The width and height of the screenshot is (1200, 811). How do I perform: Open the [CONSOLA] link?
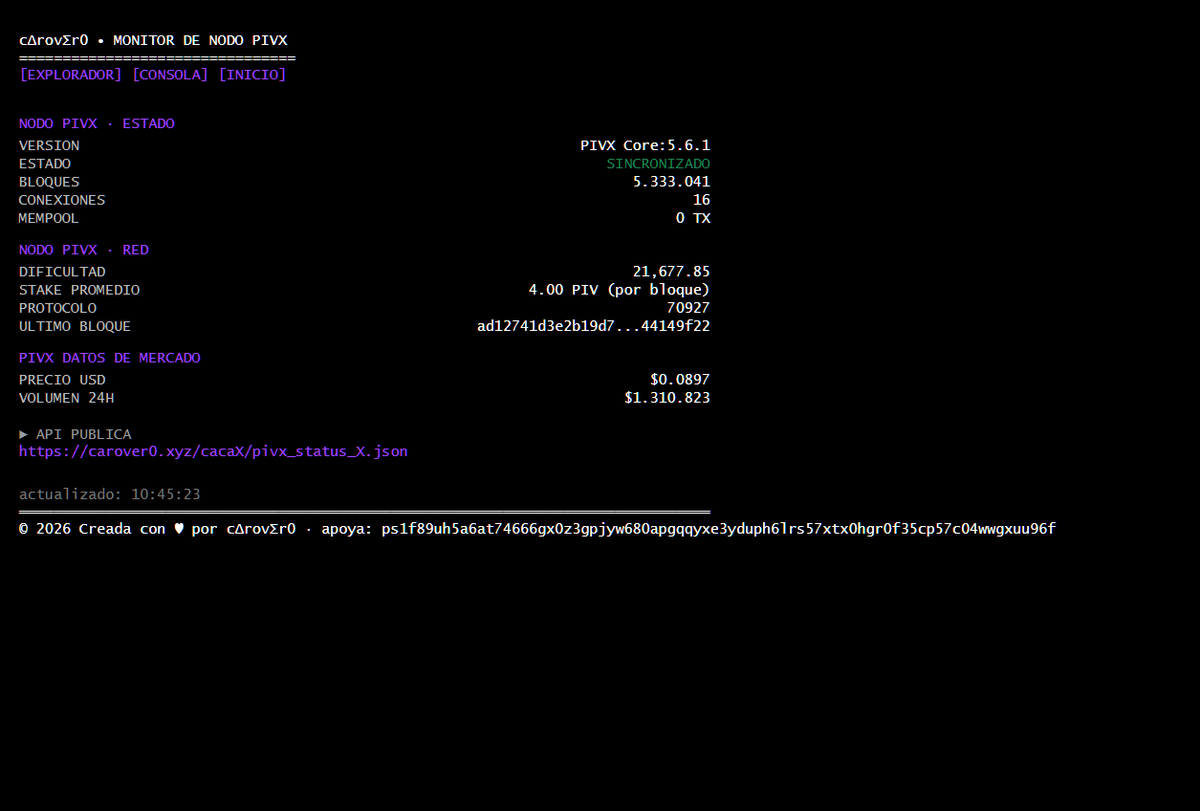click(x=170, y=75)
